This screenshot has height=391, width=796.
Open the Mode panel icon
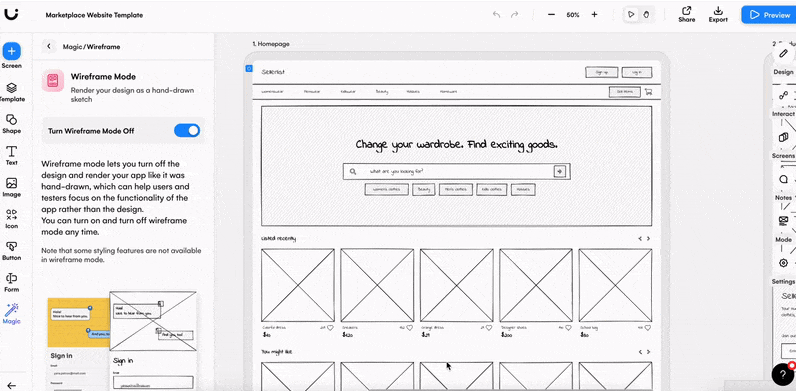coord(784,221)
